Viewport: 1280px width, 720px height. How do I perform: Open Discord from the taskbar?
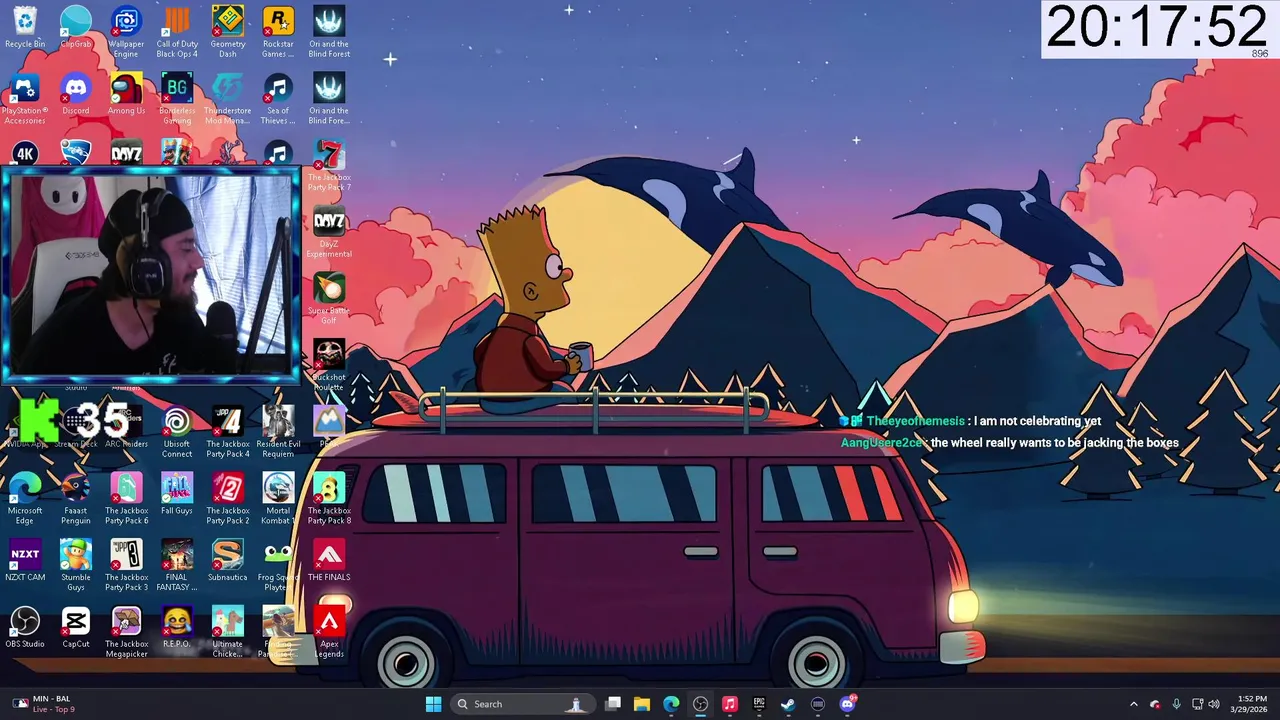(848, 704)
